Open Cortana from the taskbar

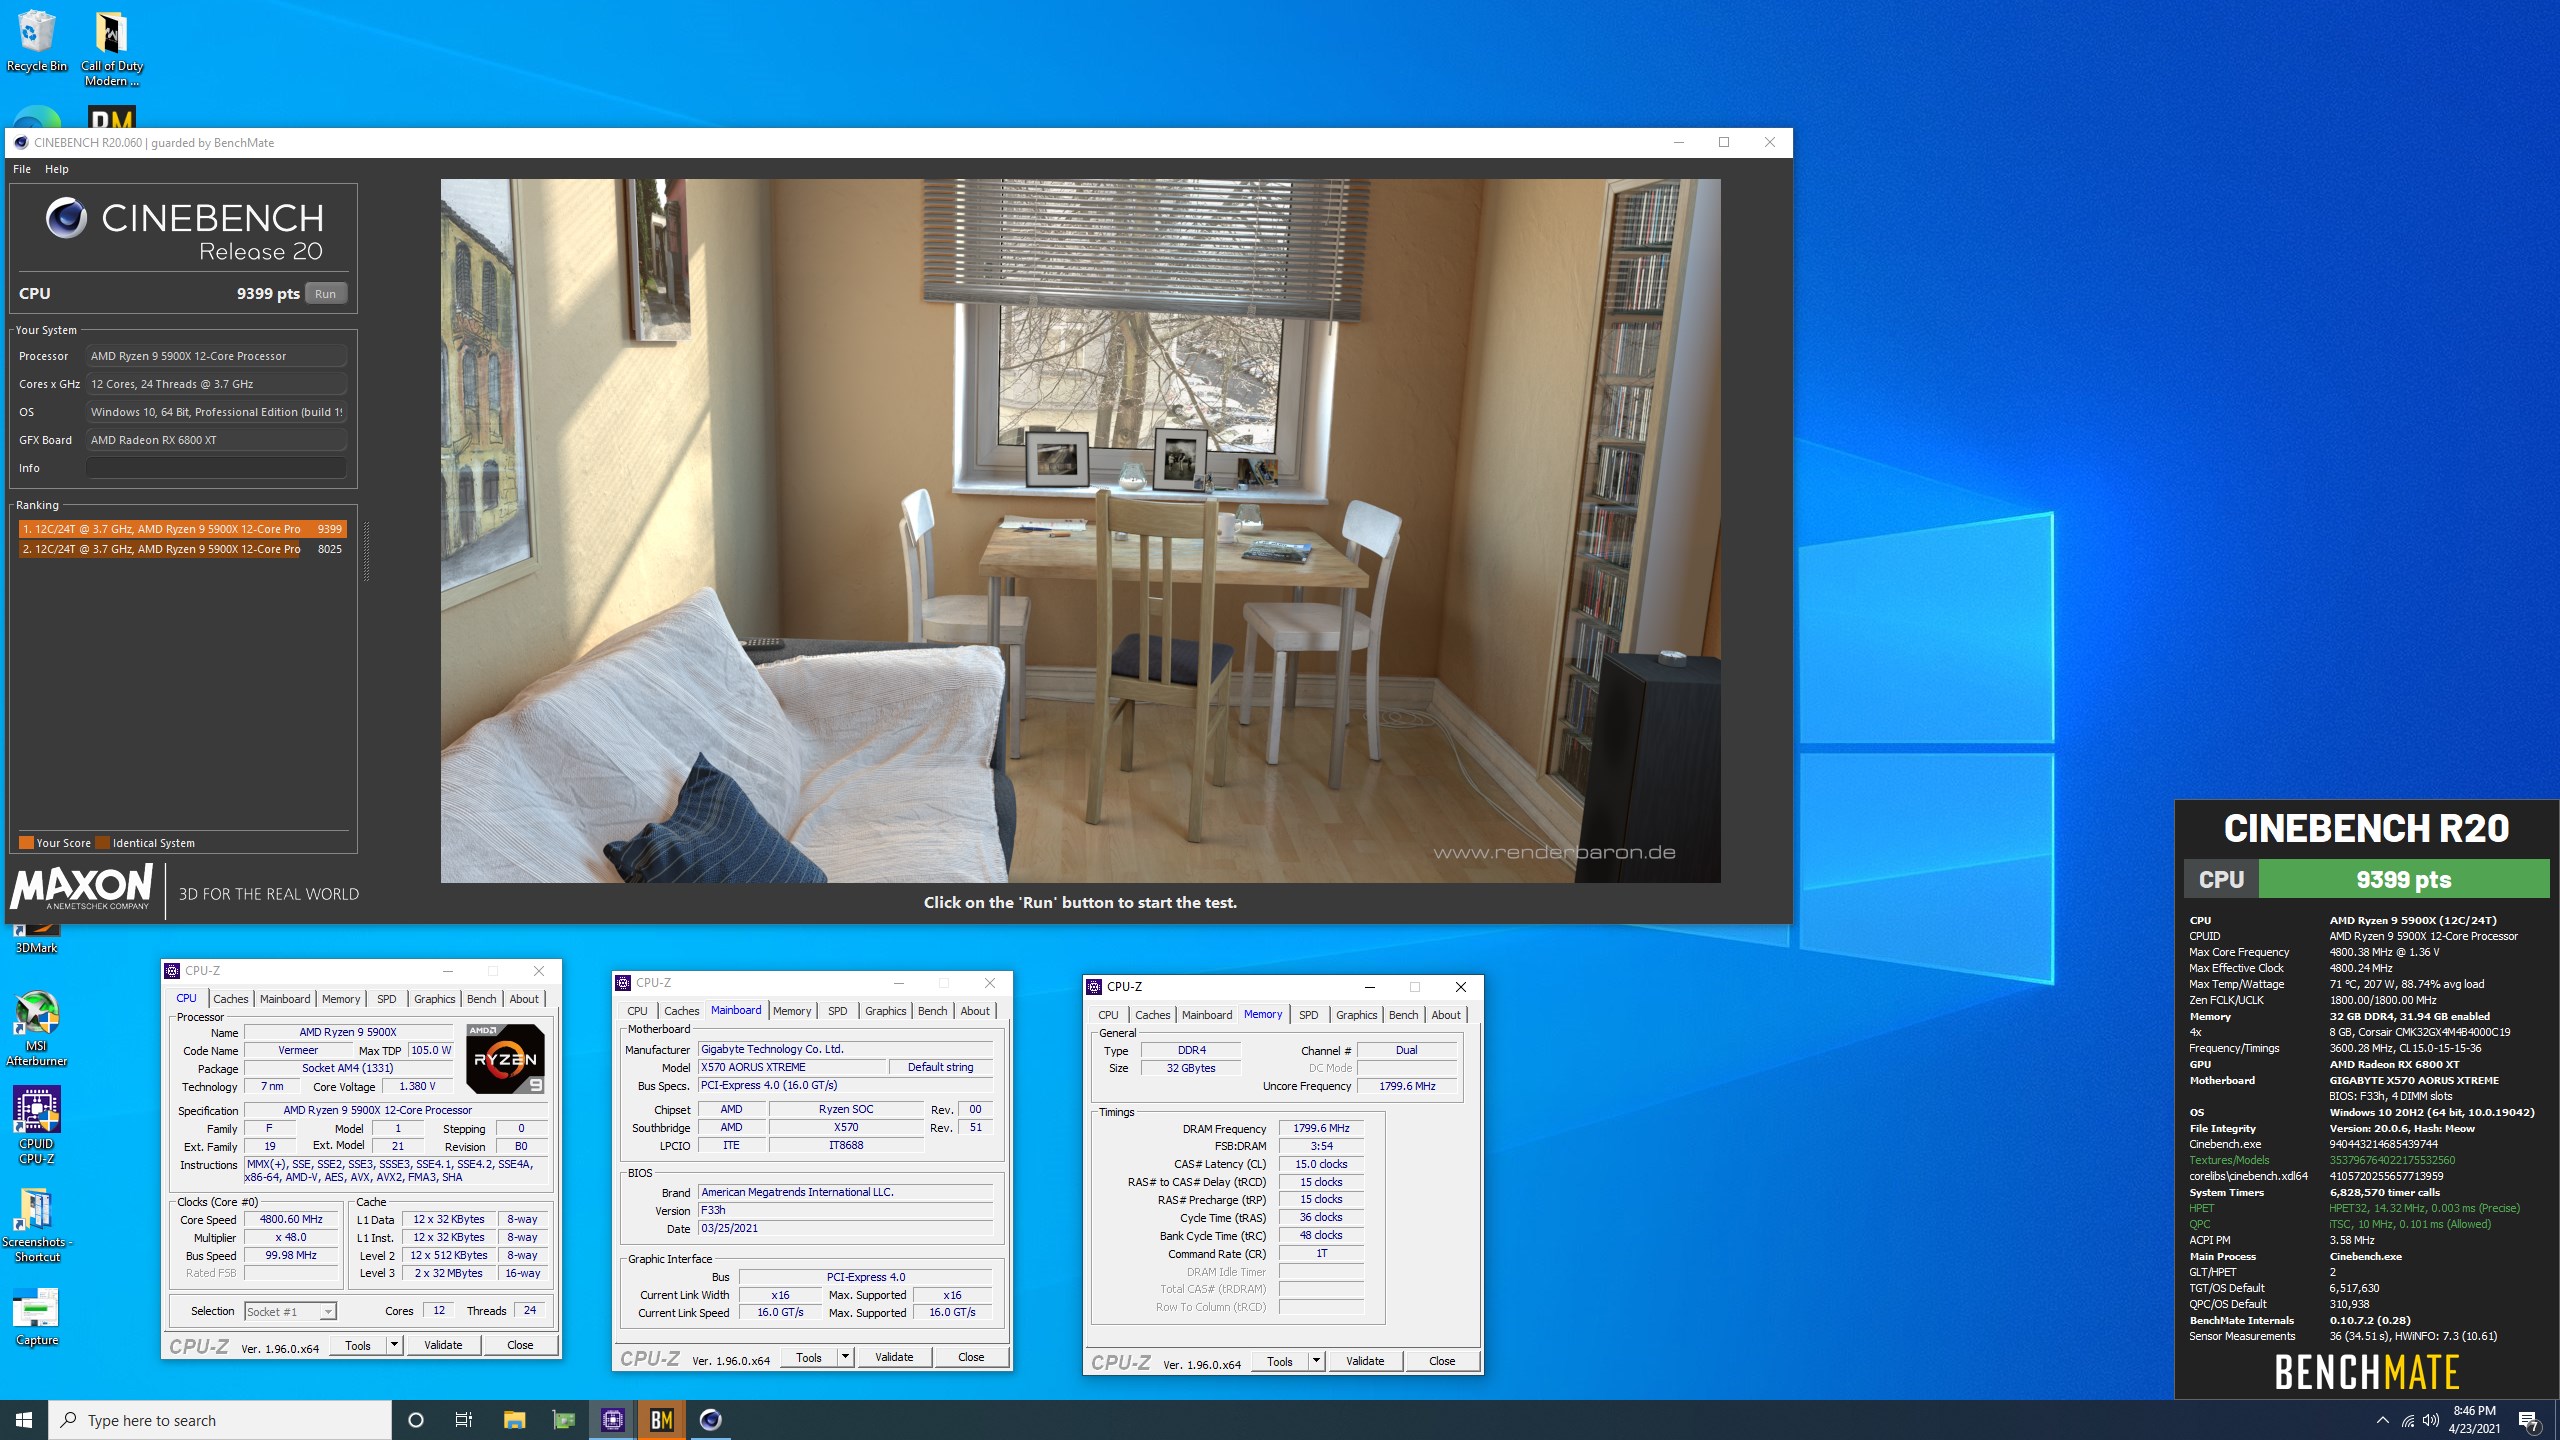click(416, 1420)
